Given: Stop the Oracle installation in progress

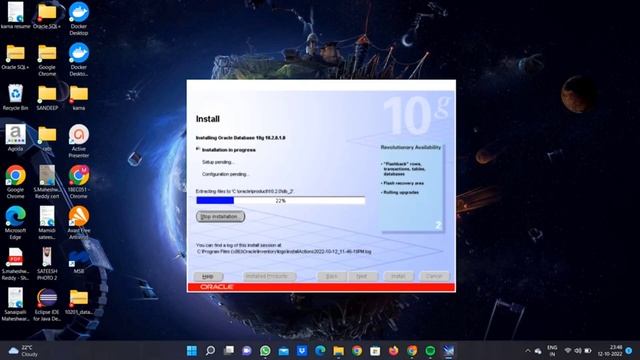Looking at the screenshot, I should (x=220, y=216).
